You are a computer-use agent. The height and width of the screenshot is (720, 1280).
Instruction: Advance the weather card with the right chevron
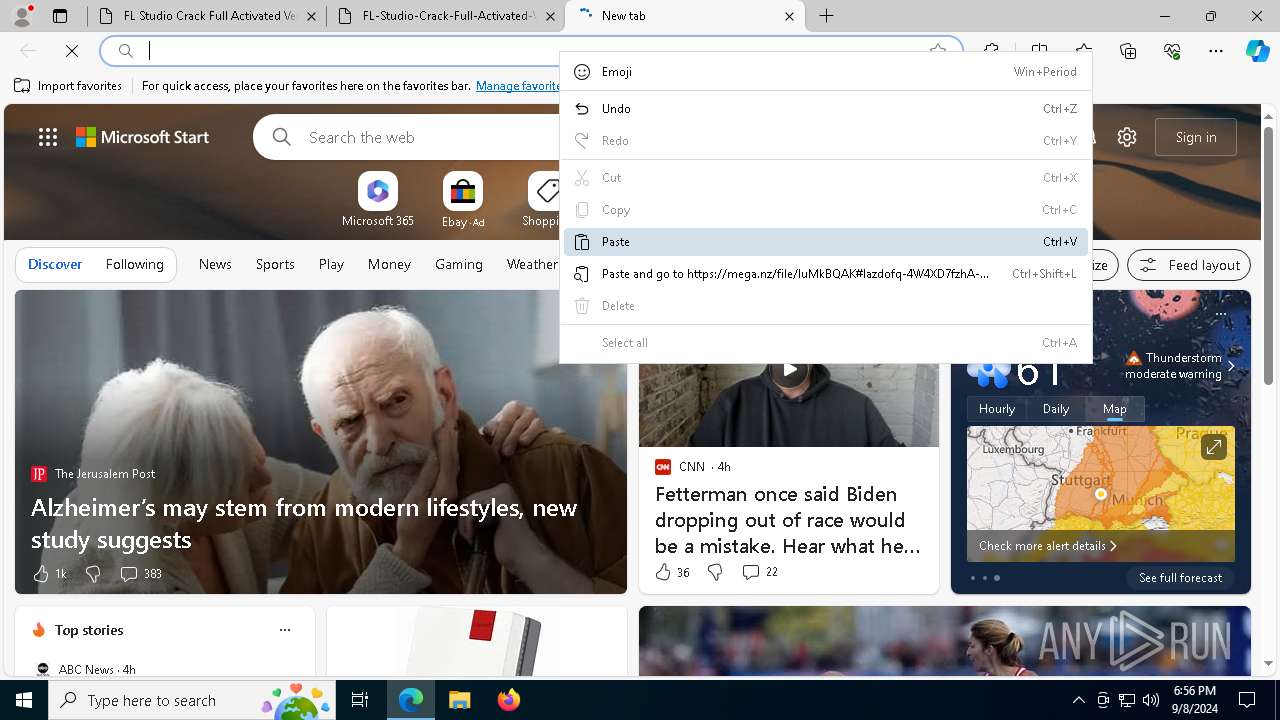1231,367
